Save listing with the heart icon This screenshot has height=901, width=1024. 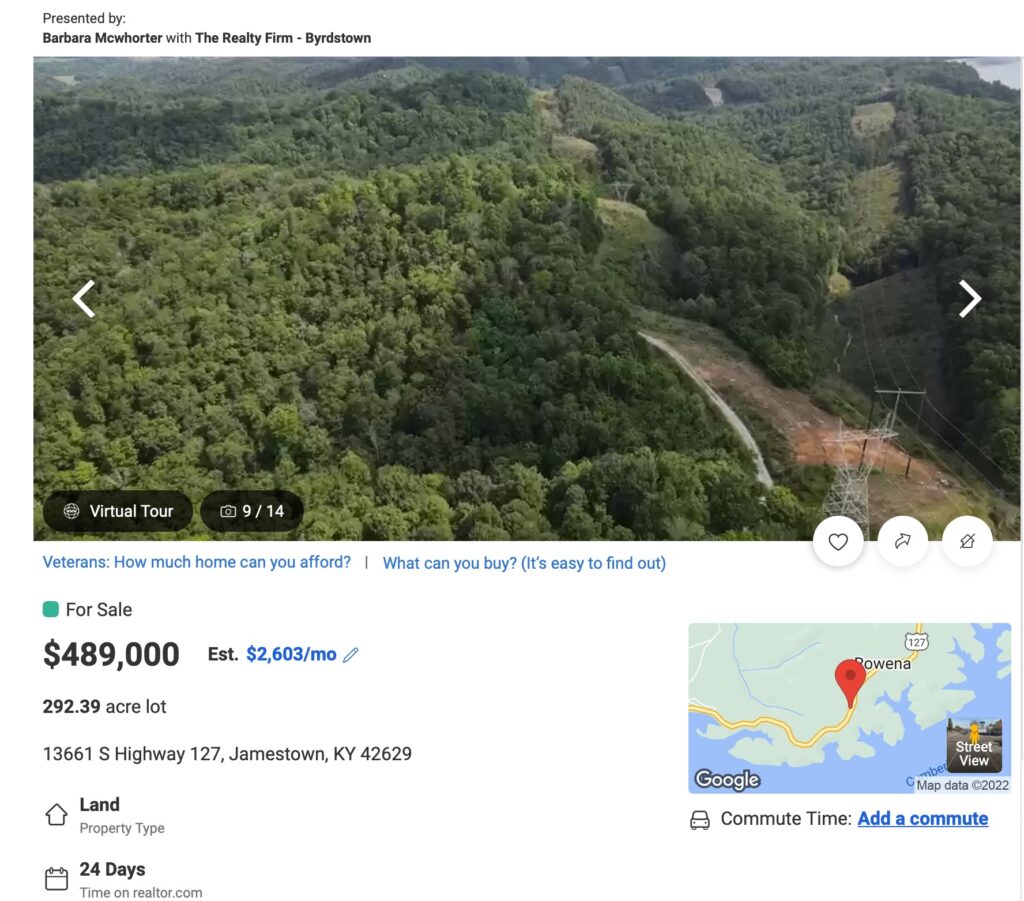(838, 541)
